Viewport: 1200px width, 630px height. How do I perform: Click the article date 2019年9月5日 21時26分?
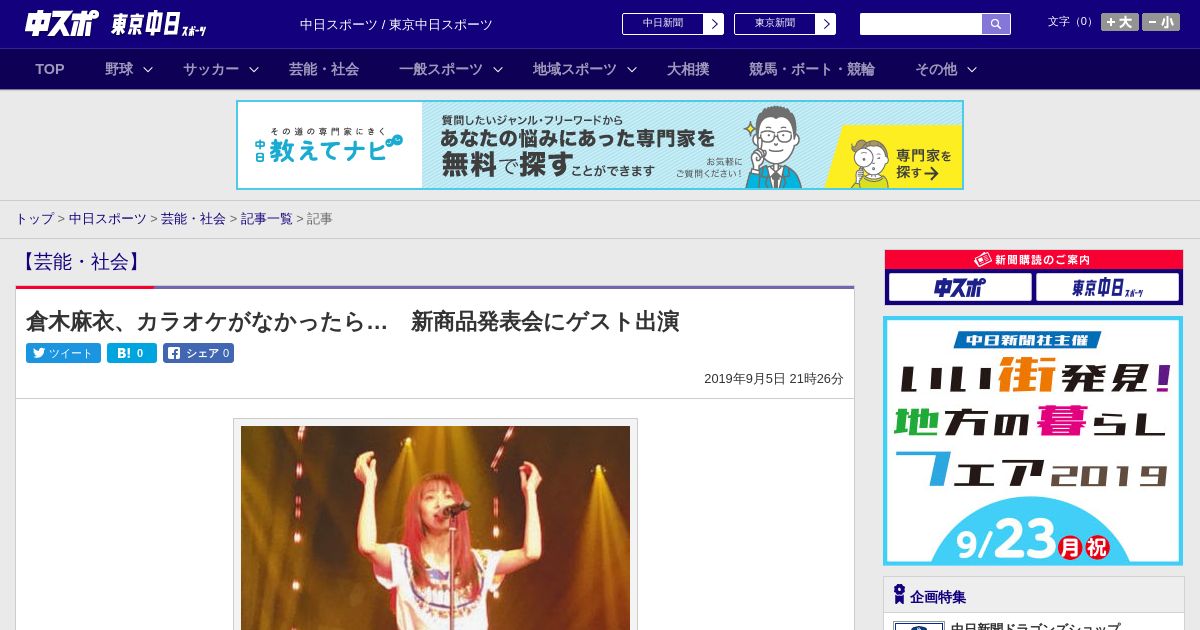point(774,378)
